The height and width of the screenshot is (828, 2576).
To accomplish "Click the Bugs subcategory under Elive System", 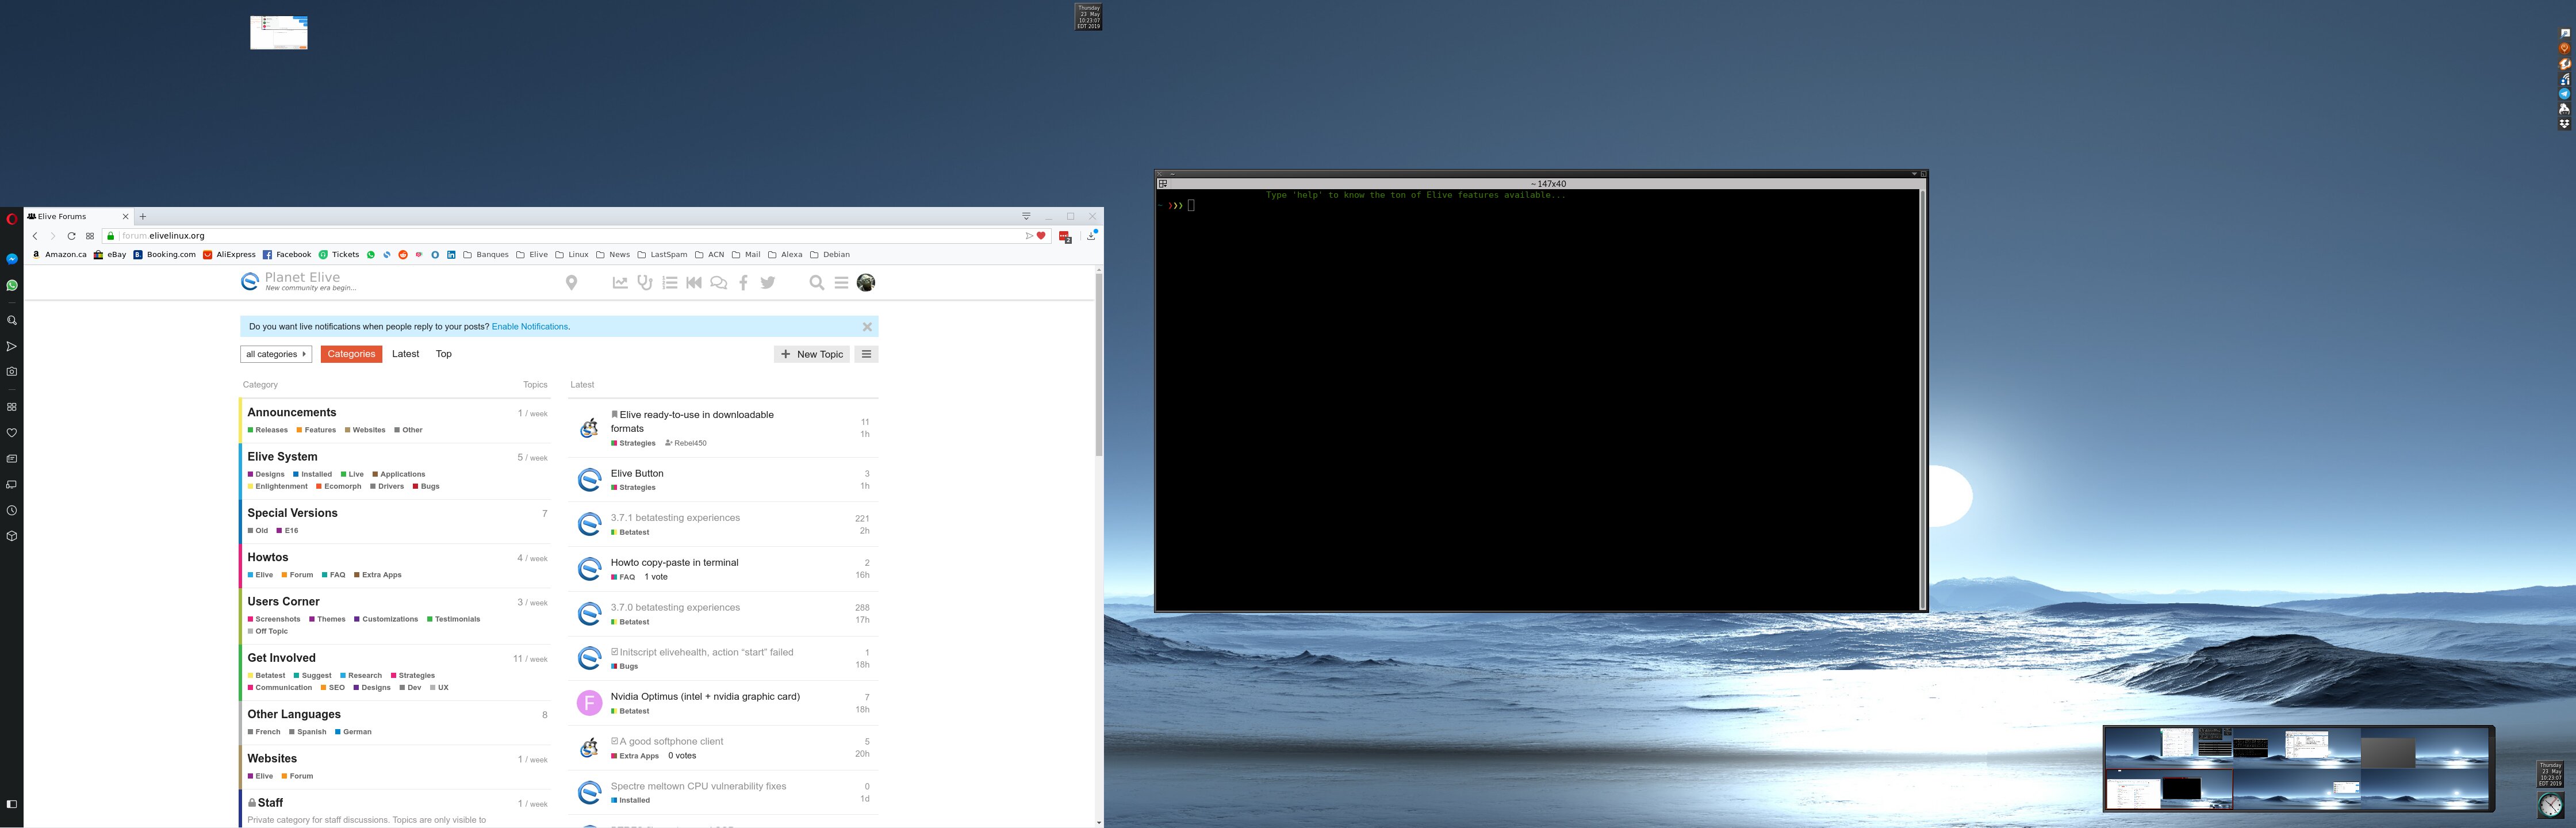I will pos(426,487).
